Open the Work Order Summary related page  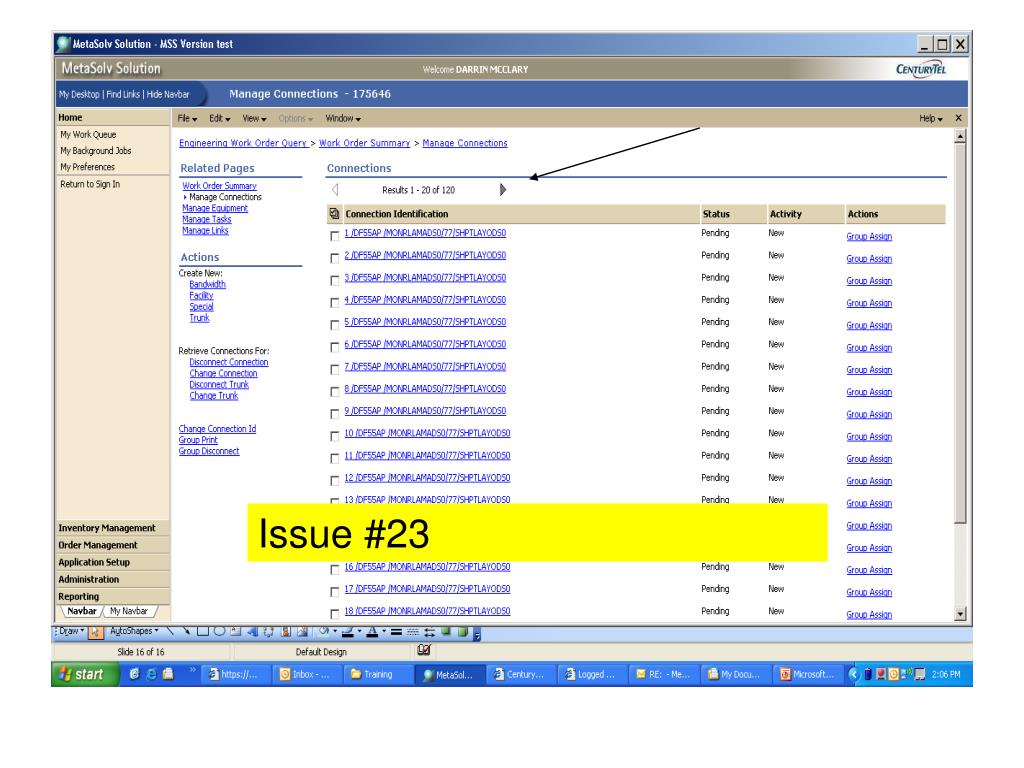point(219,186)
